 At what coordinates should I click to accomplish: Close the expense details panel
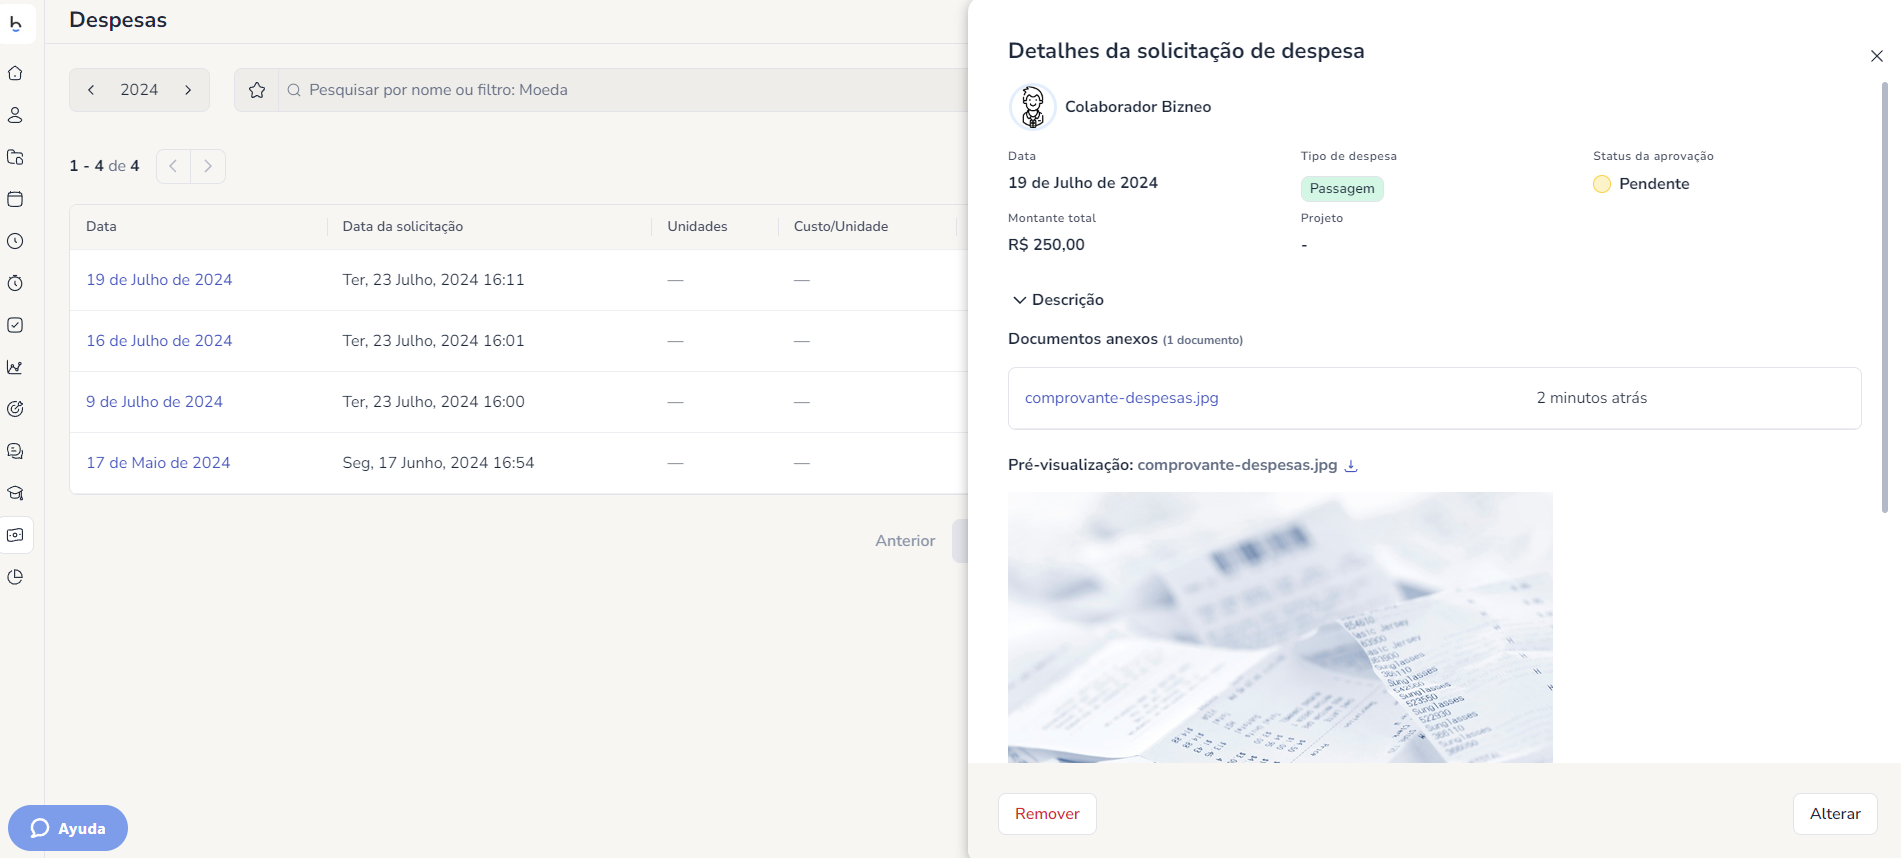click(x=1876, y=56)
